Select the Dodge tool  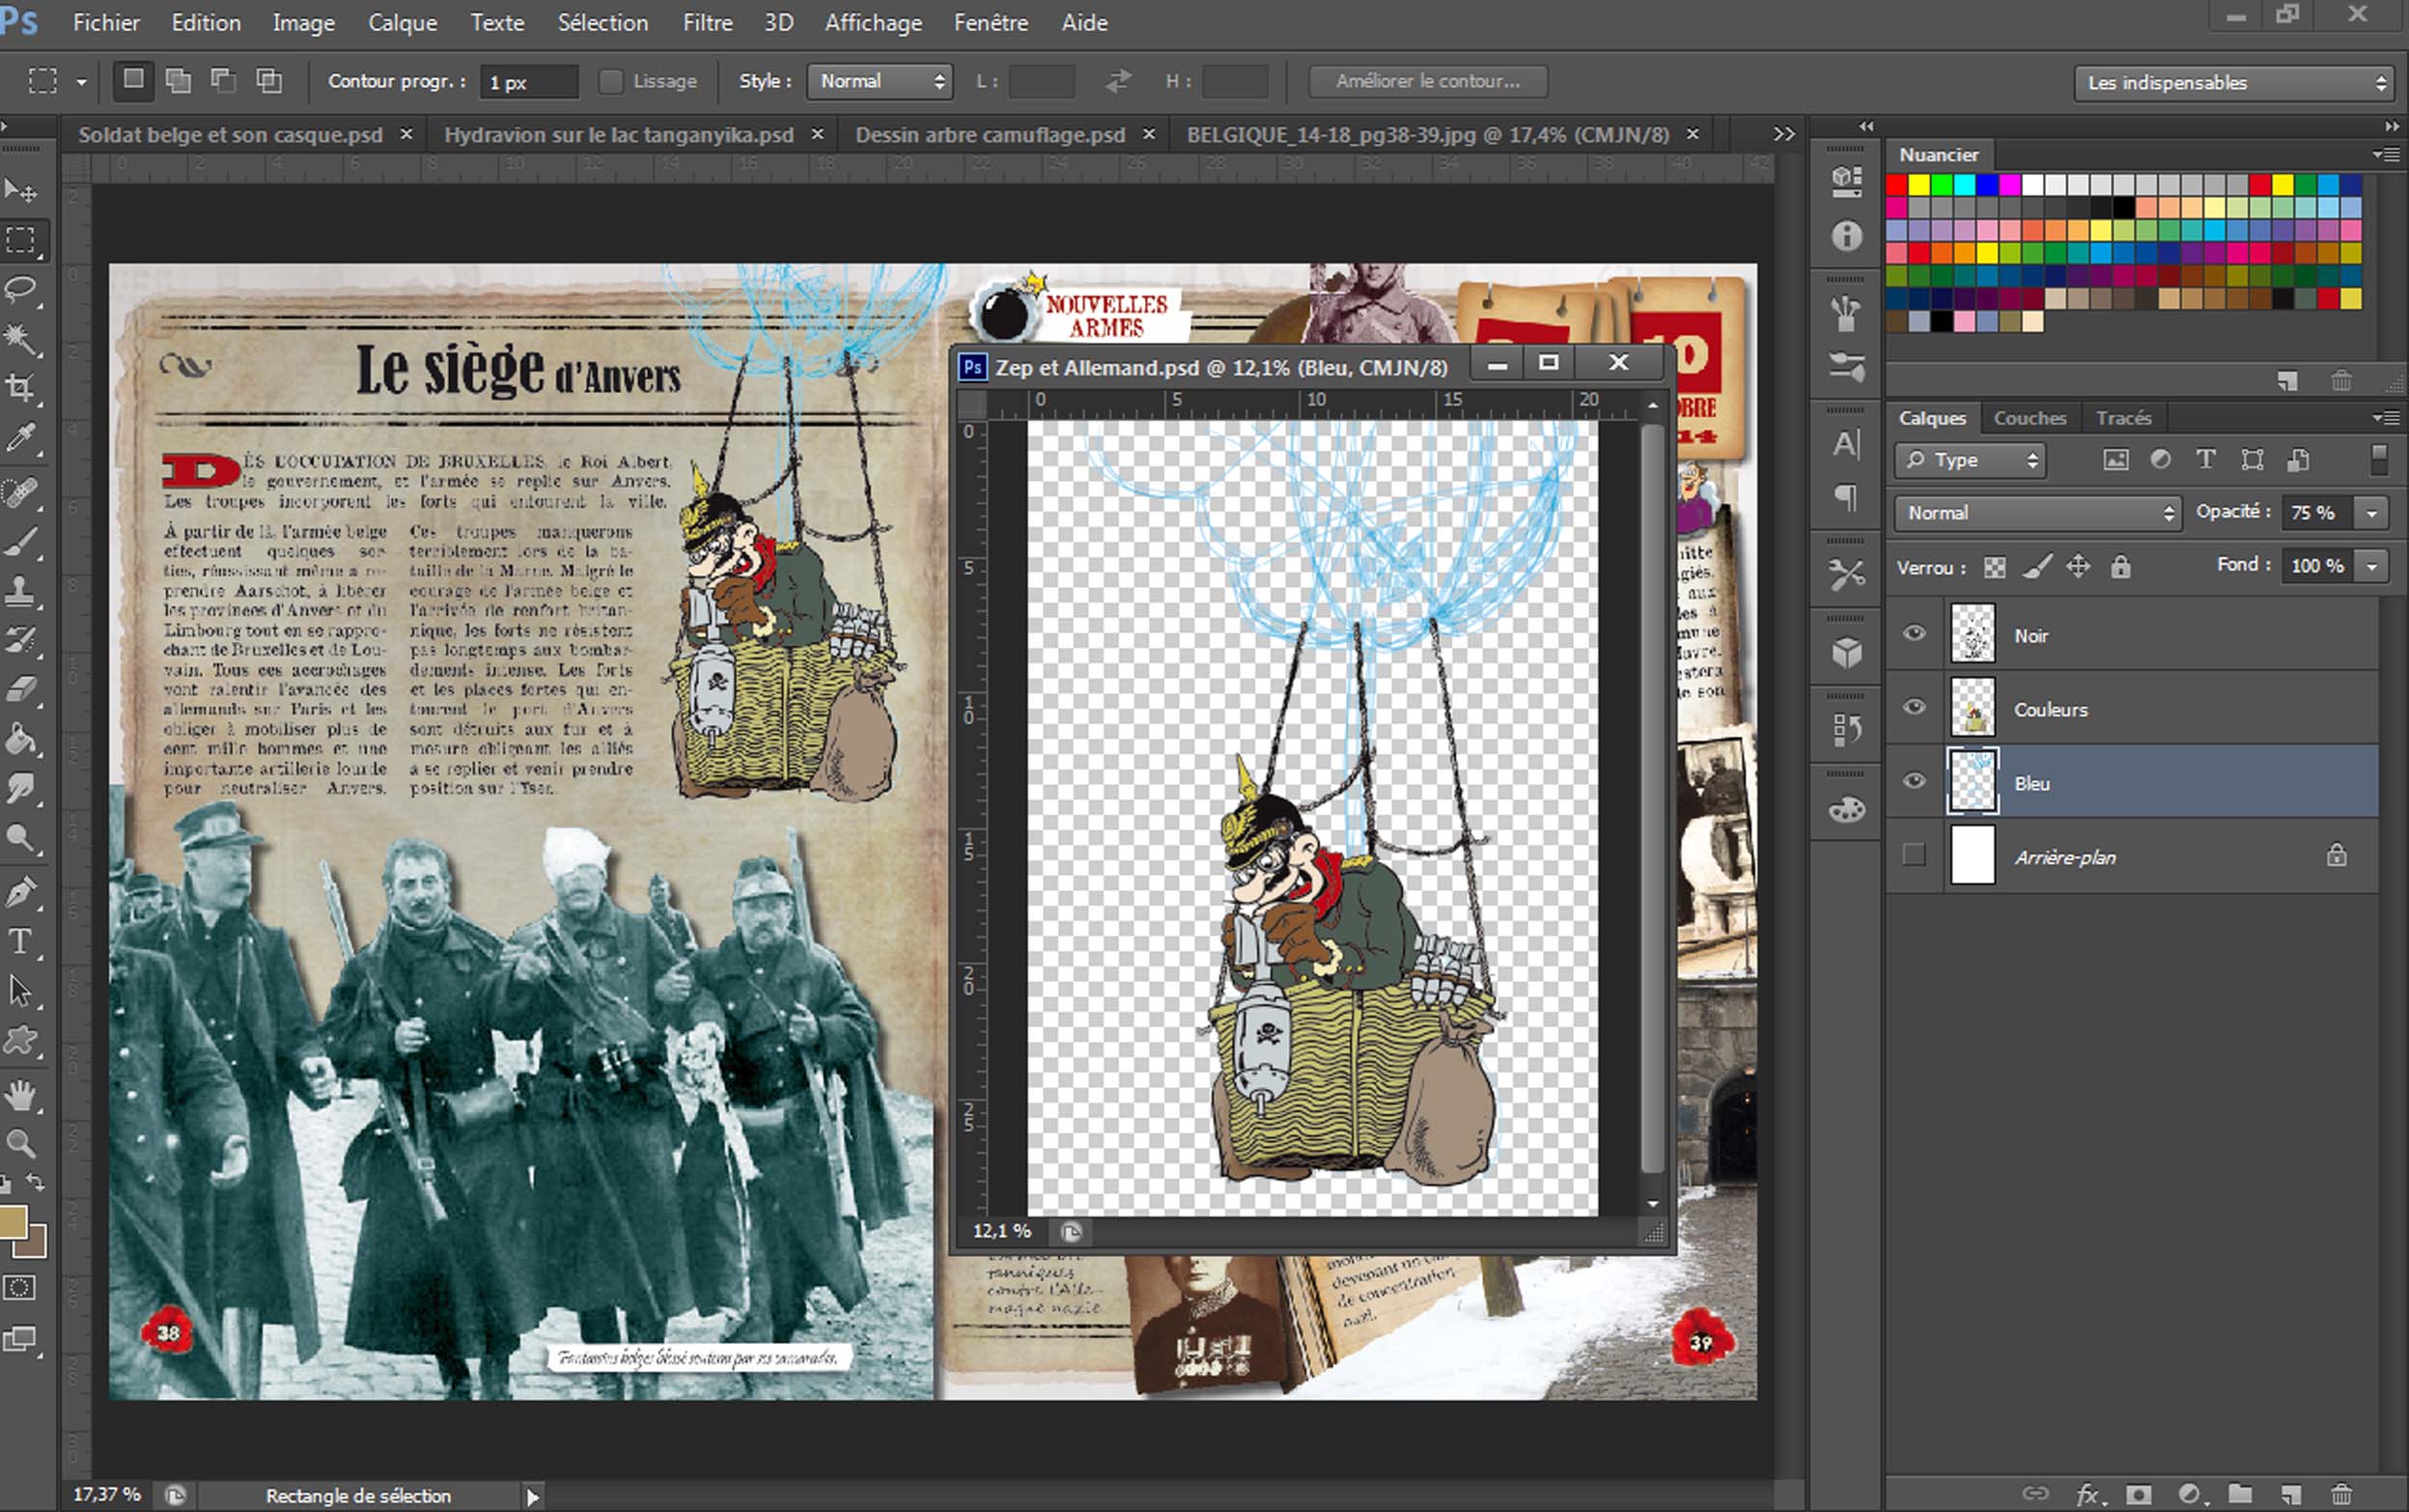click(20, 838)
